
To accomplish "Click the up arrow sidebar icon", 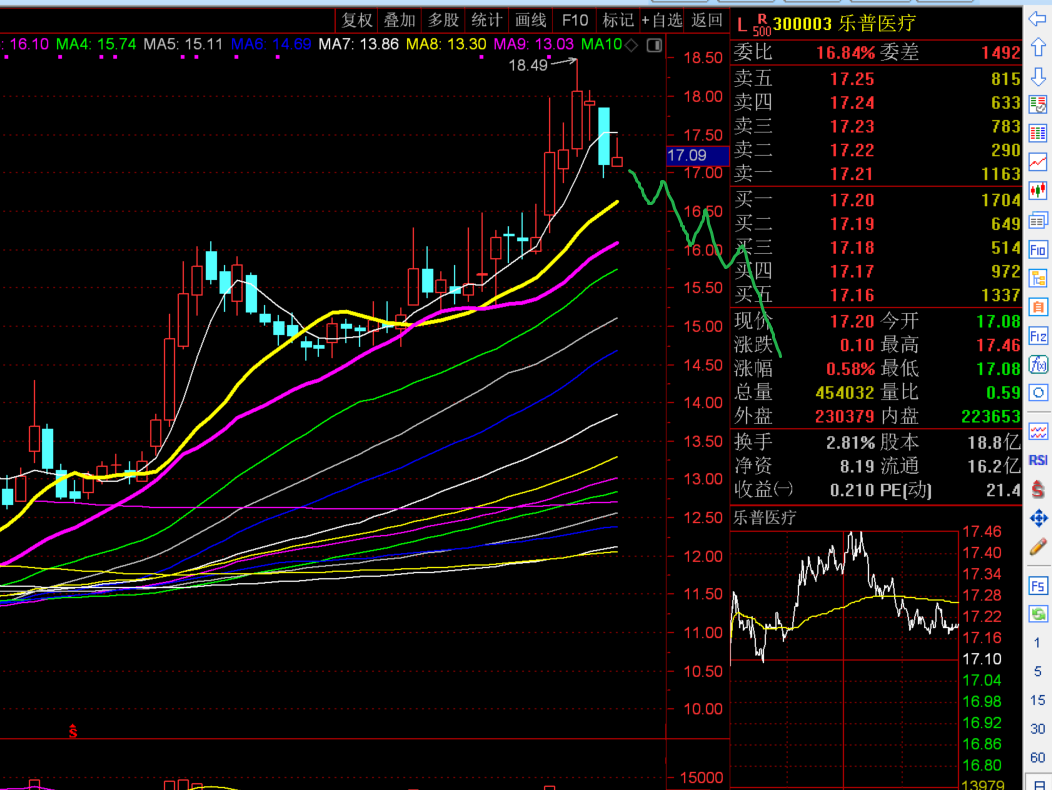I will click(1037, 47).
